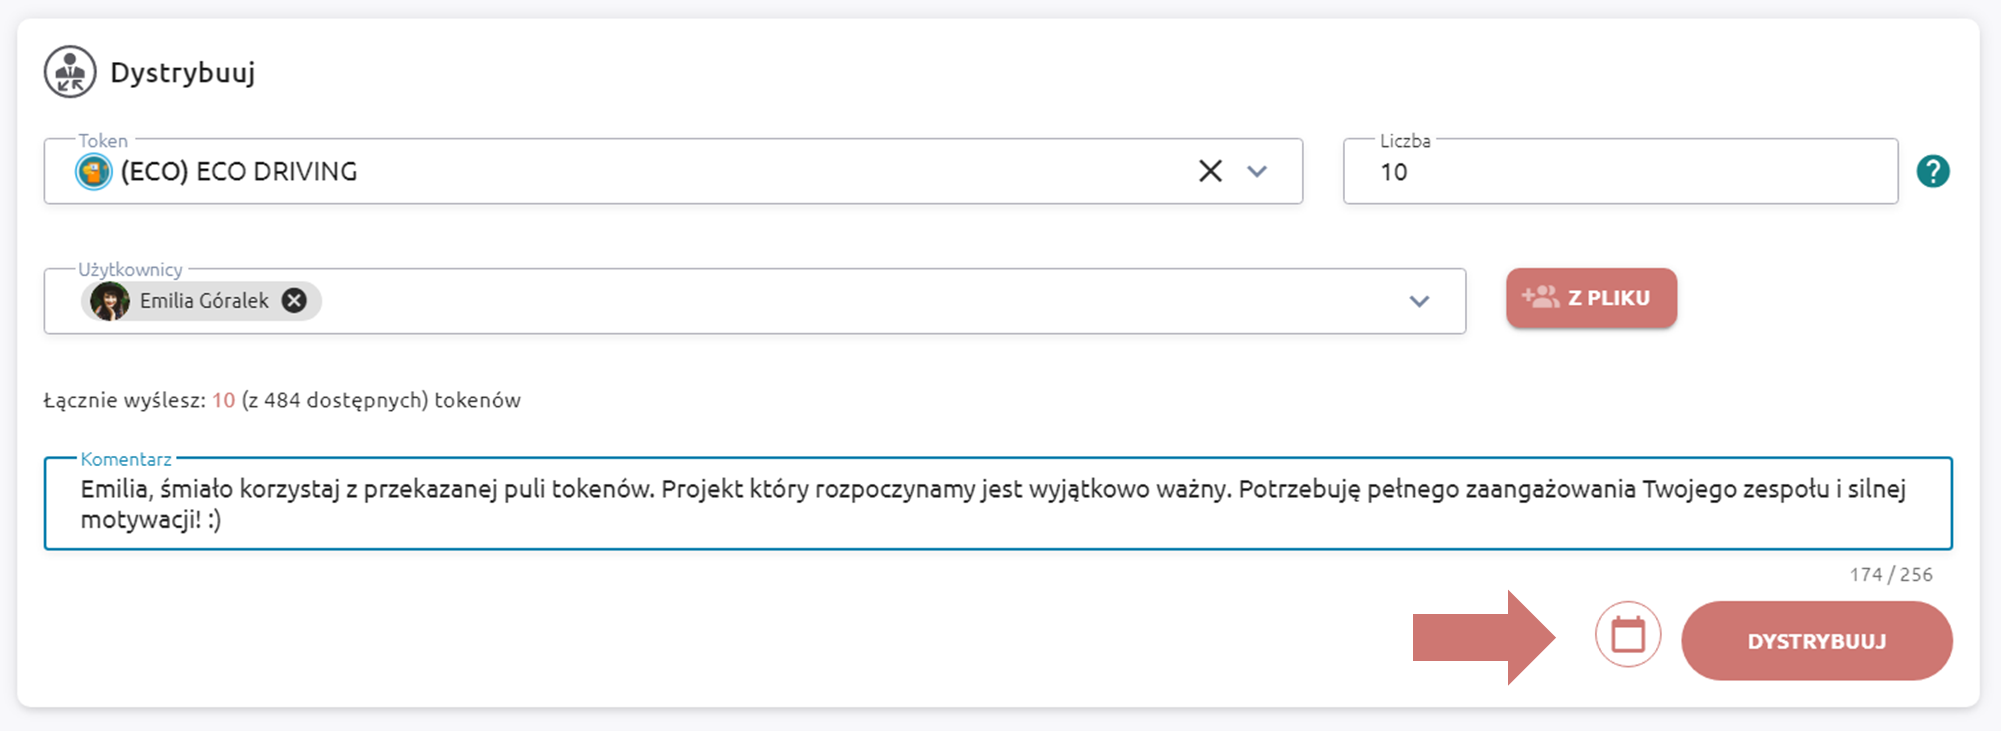2001x731 pixels.
Task: Remove Emilia Góralek from users
Action: tap(294, 301)
